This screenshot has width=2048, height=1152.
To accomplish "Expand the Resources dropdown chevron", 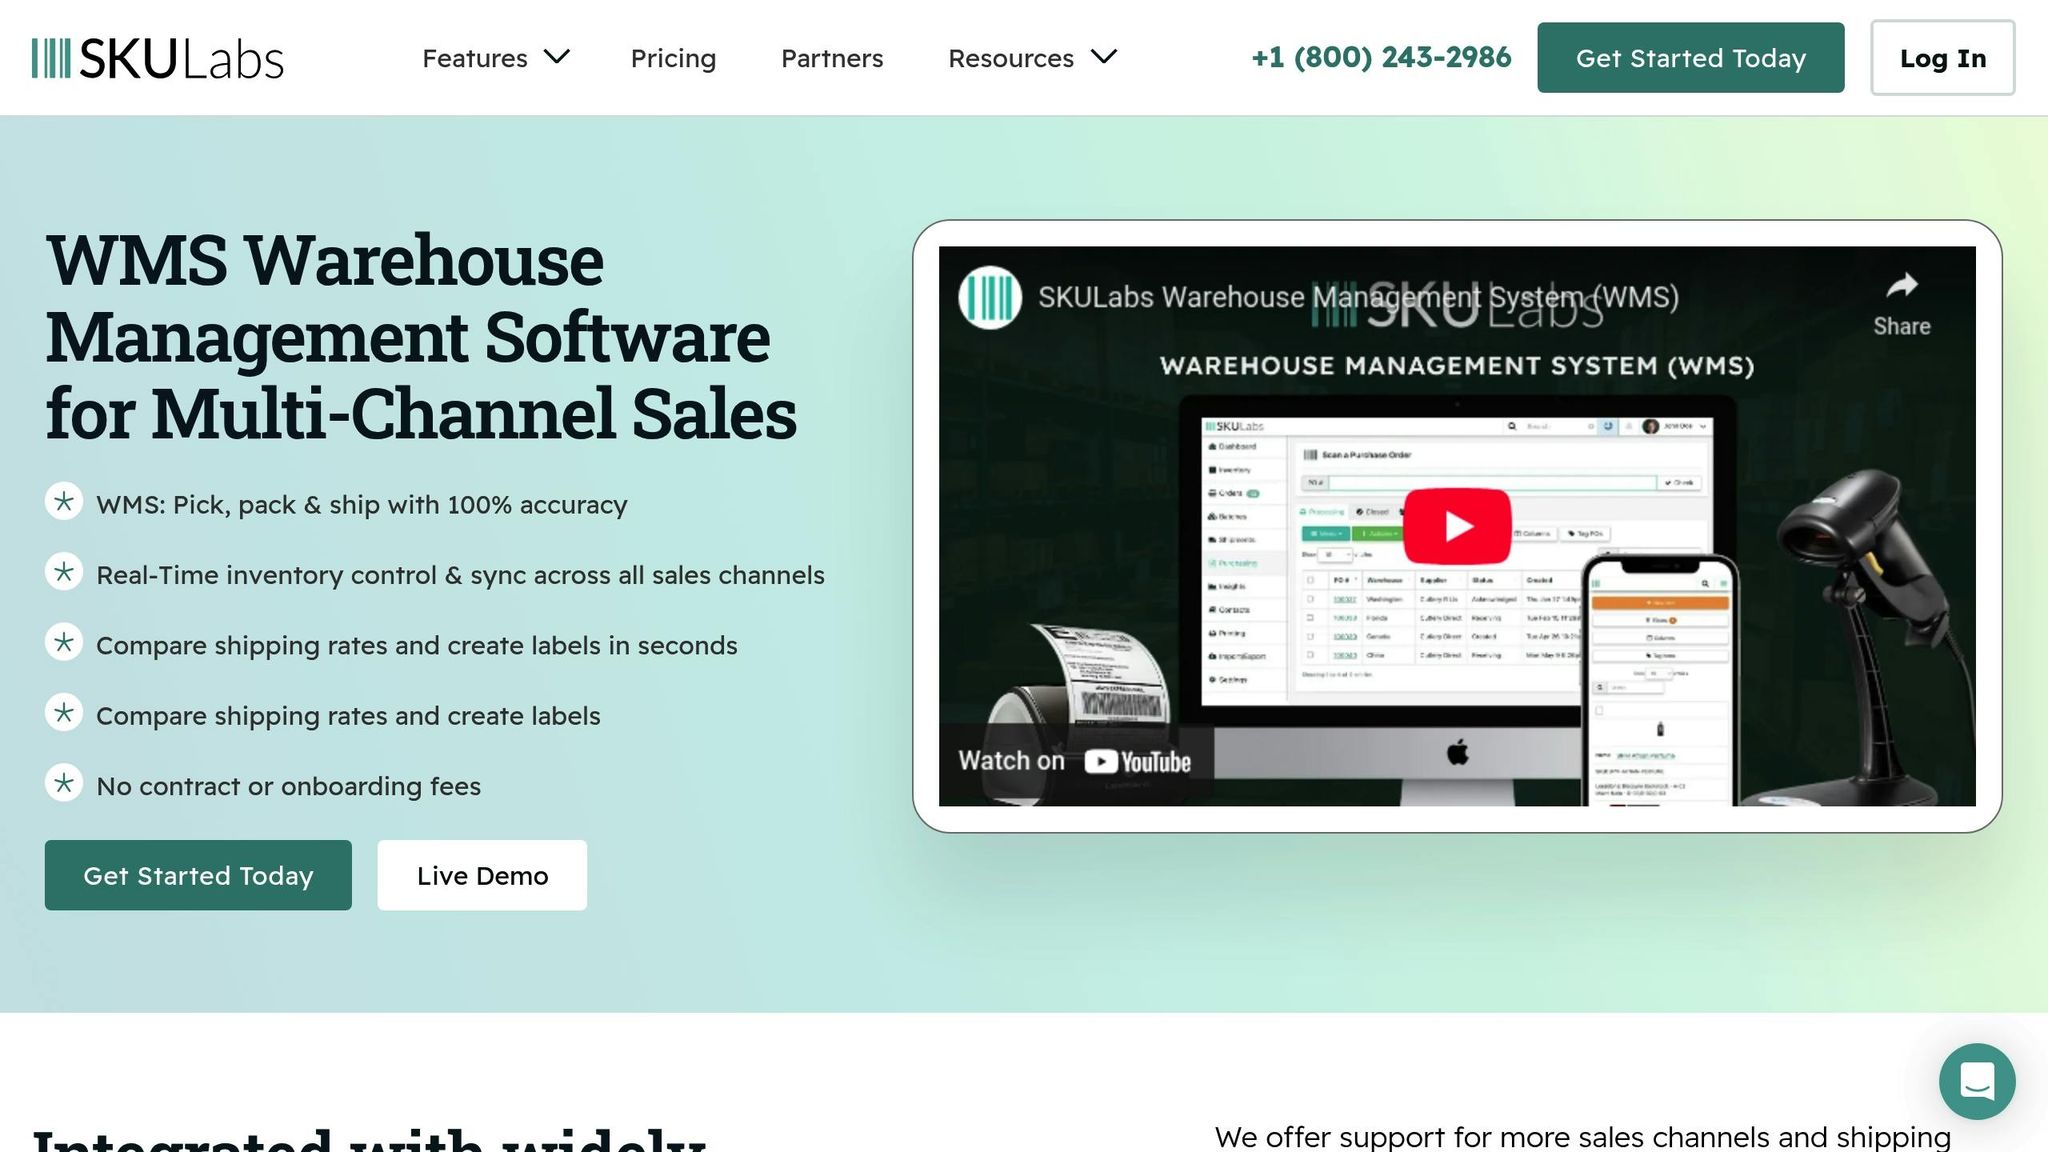I will point(1104,57).
